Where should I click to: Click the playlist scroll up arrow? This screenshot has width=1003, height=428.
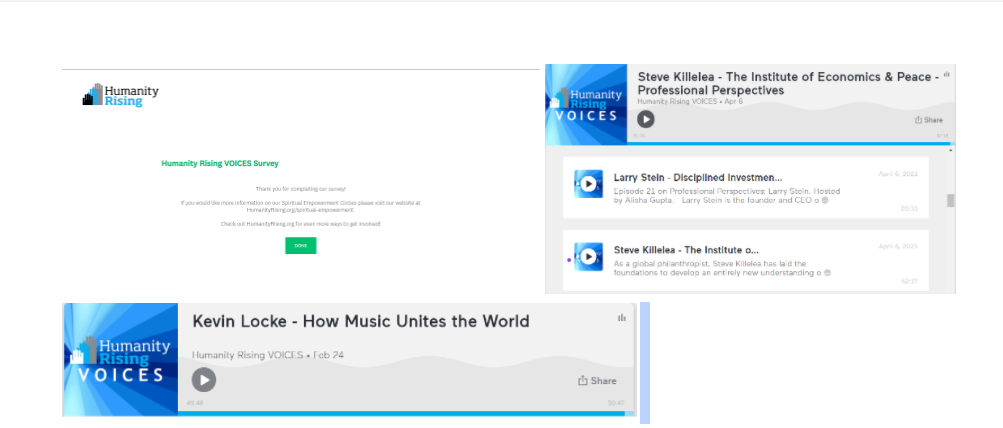[951, 150]
